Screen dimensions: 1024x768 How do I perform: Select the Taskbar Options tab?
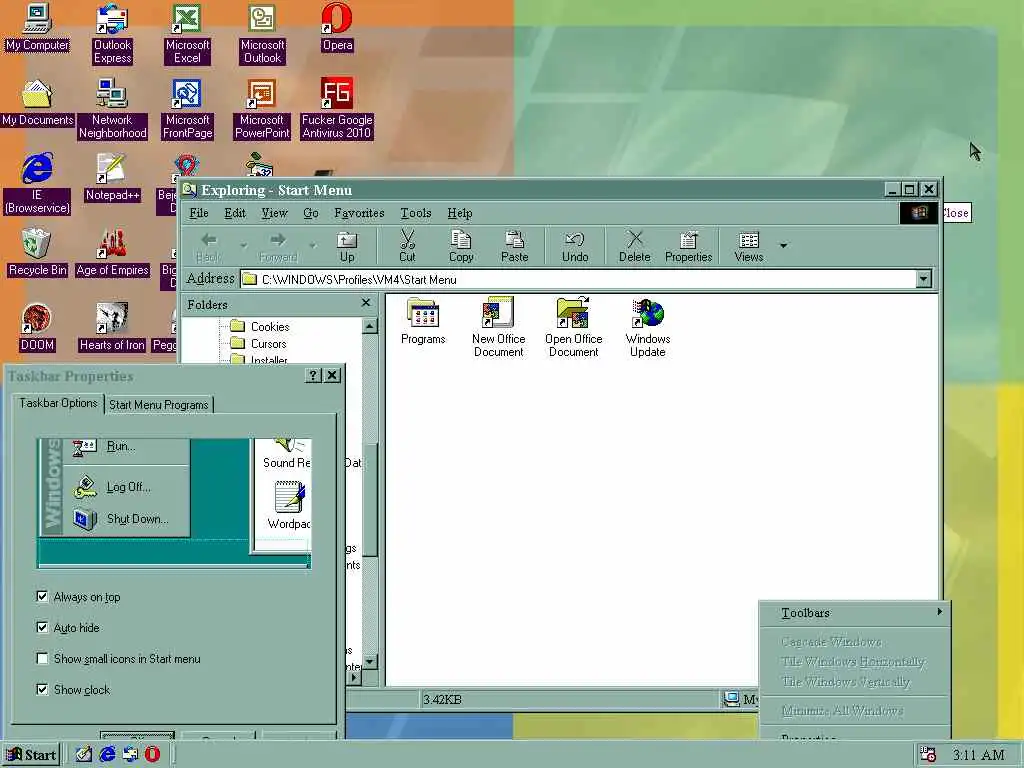(x=58, y=403)
